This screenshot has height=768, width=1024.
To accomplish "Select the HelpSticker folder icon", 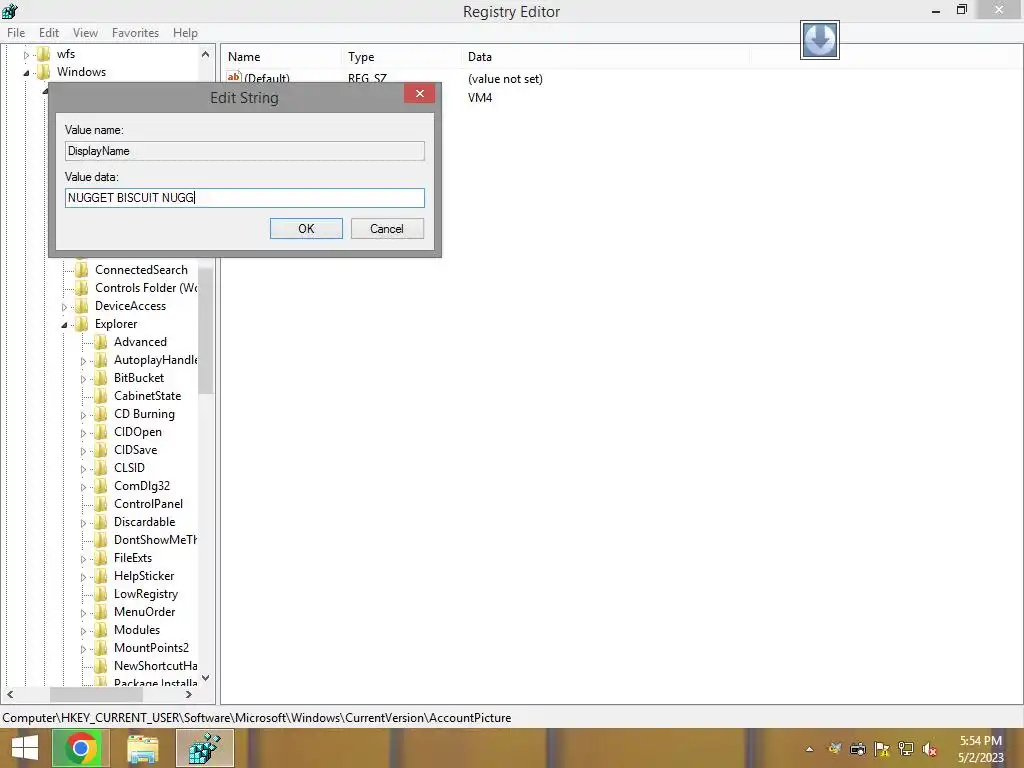I will tap(101, 576).
